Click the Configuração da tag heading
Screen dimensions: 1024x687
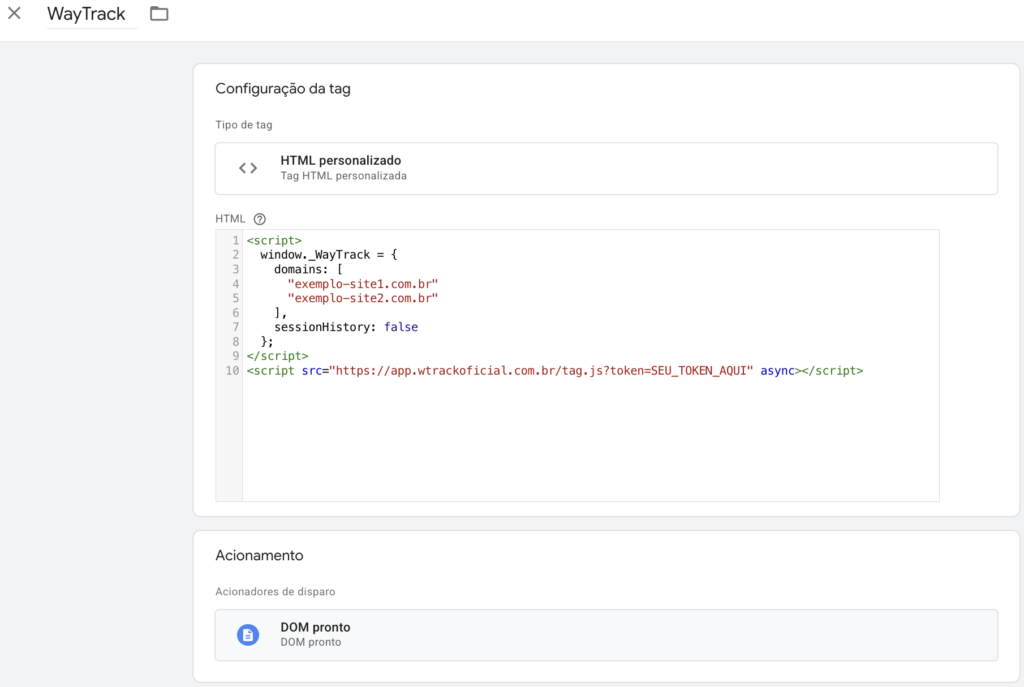point(283,89)
